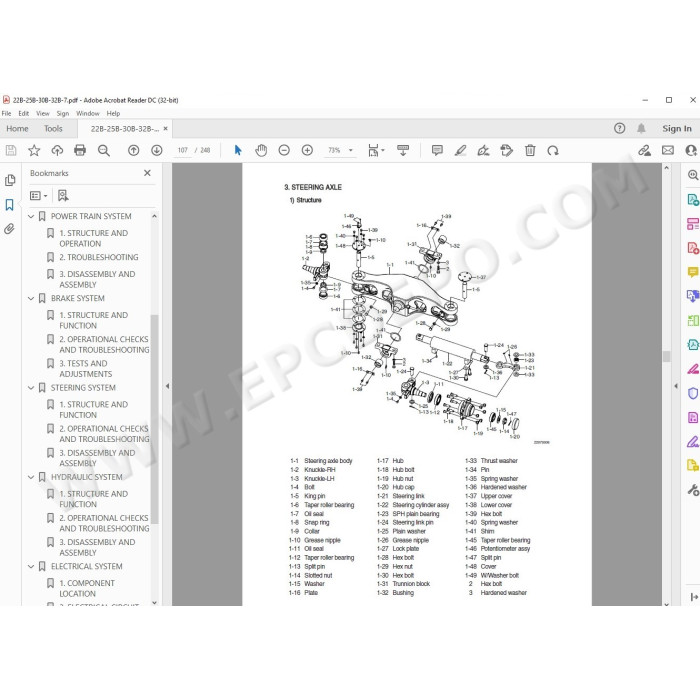
Task: Open the File menu
Action: tap(7, 113)
